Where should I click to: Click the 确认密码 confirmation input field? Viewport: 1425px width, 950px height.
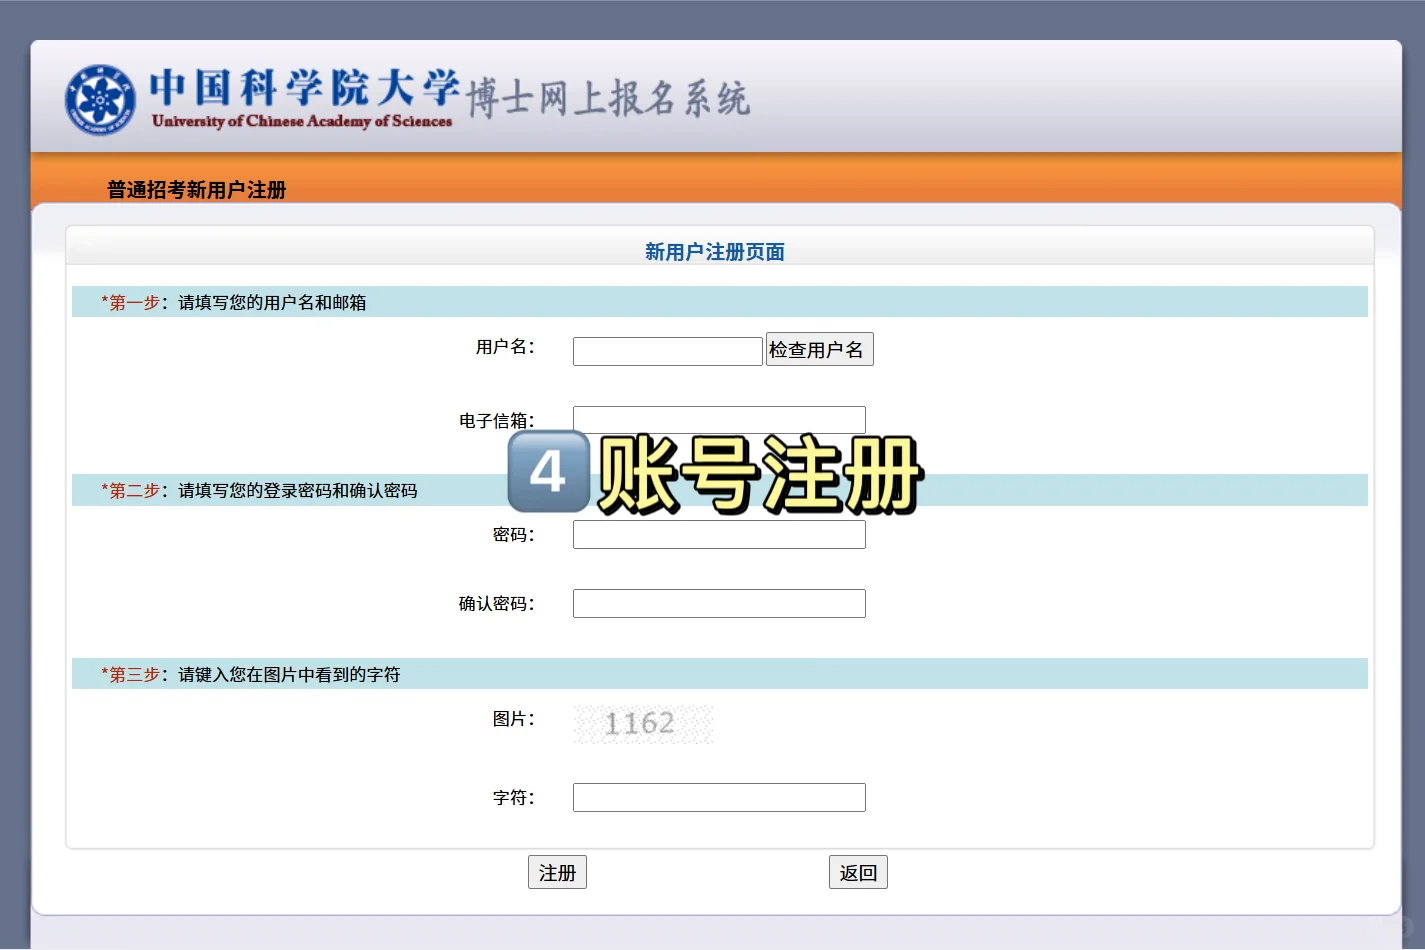click(x=718, y=603)
